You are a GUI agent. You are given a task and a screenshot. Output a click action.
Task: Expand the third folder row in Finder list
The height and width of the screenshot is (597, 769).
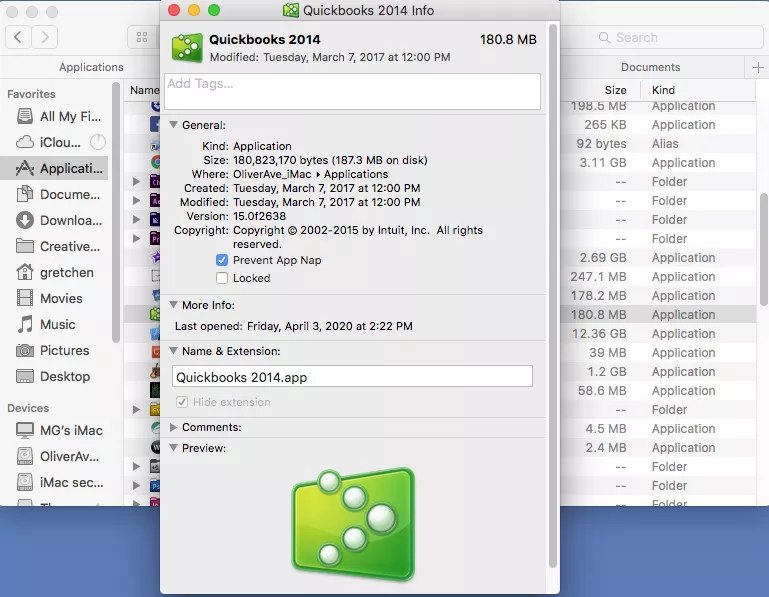(x=136, y=219)
